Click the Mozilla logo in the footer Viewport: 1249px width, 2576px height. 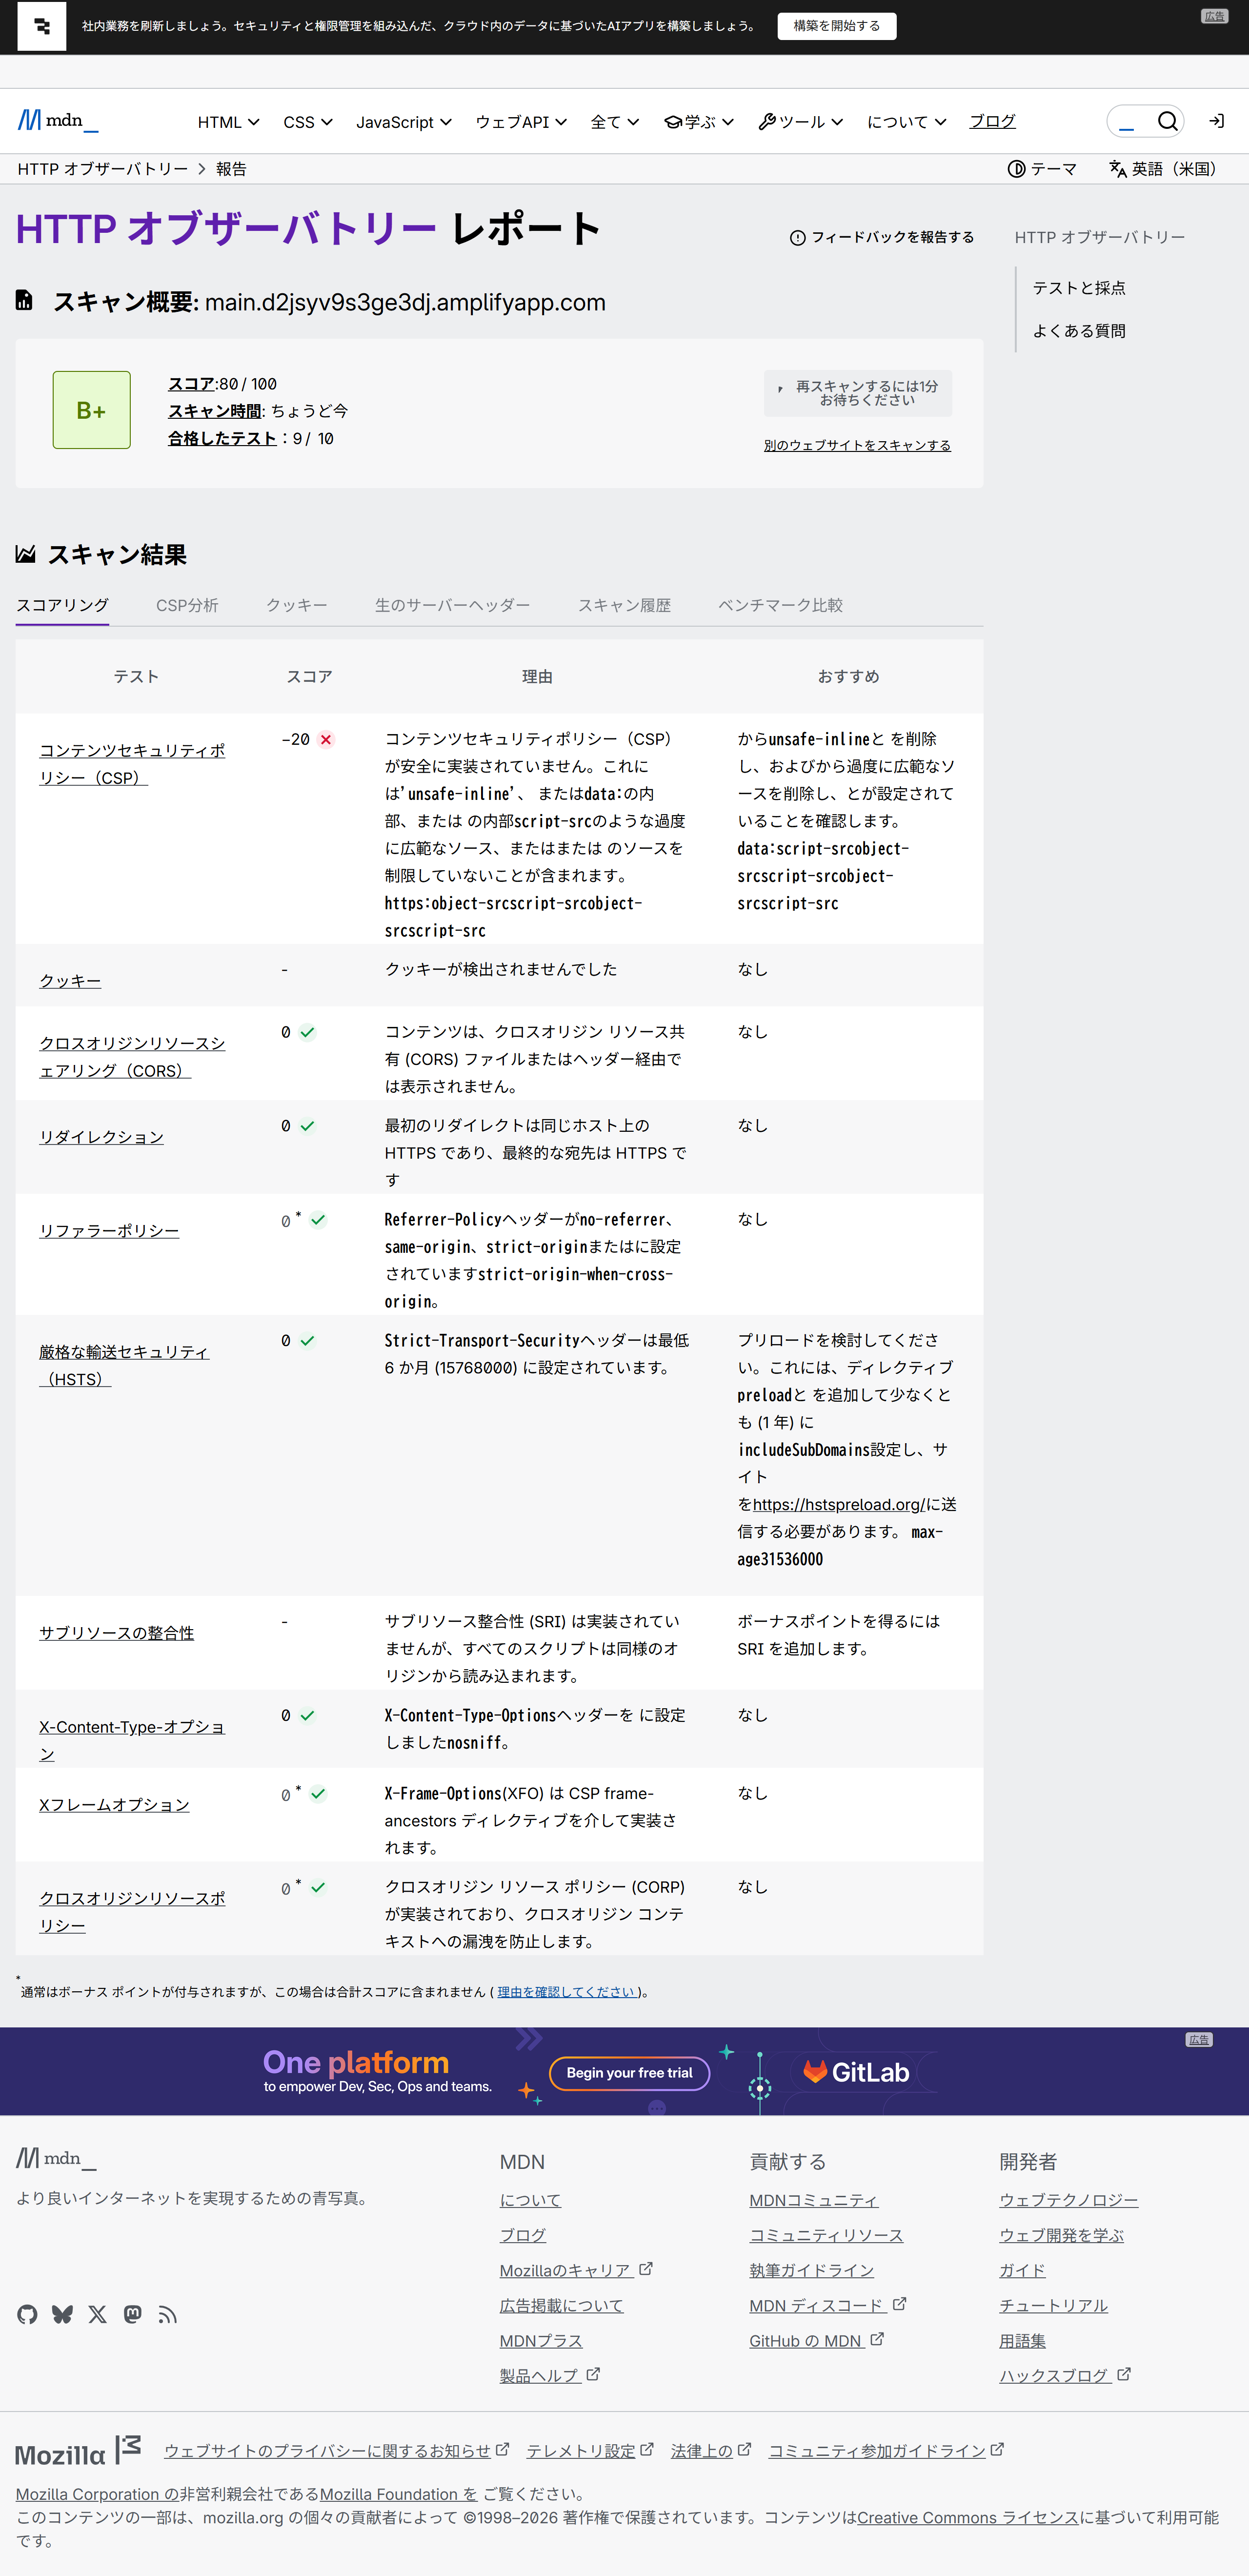point(77,2452)
